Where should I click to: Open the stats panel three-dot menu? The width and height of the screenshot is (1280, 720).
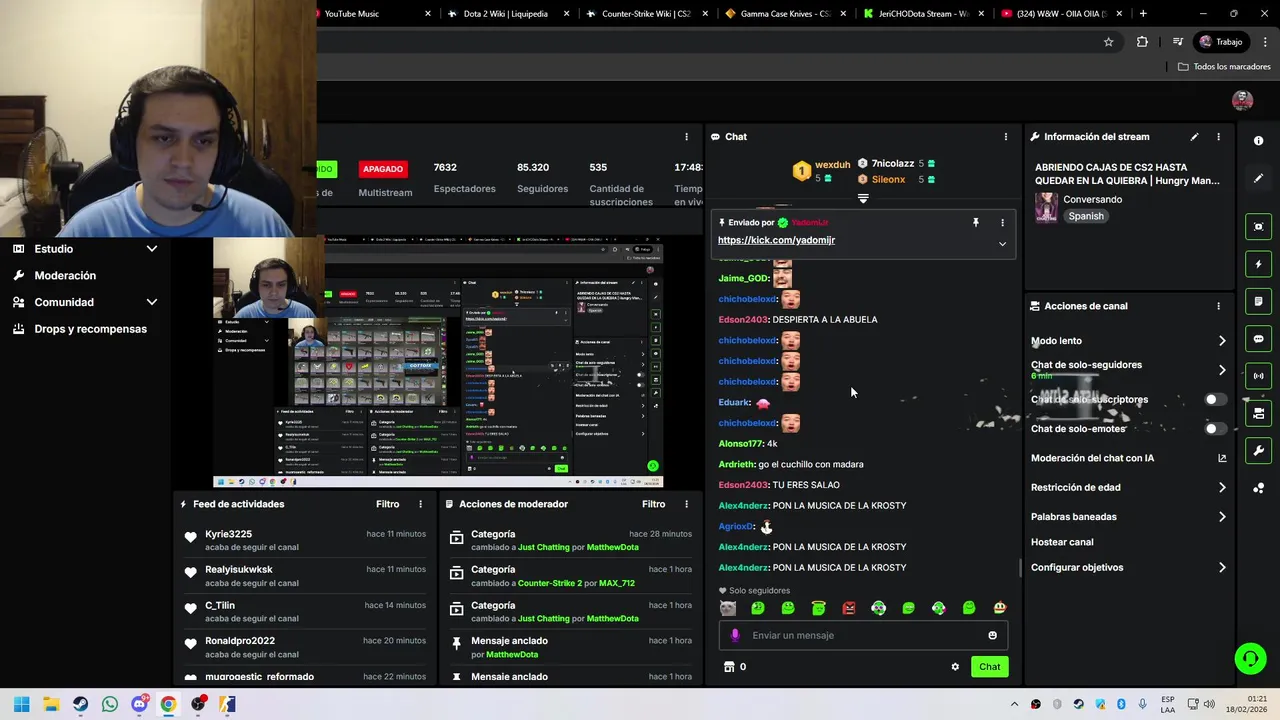click(686, 137)
